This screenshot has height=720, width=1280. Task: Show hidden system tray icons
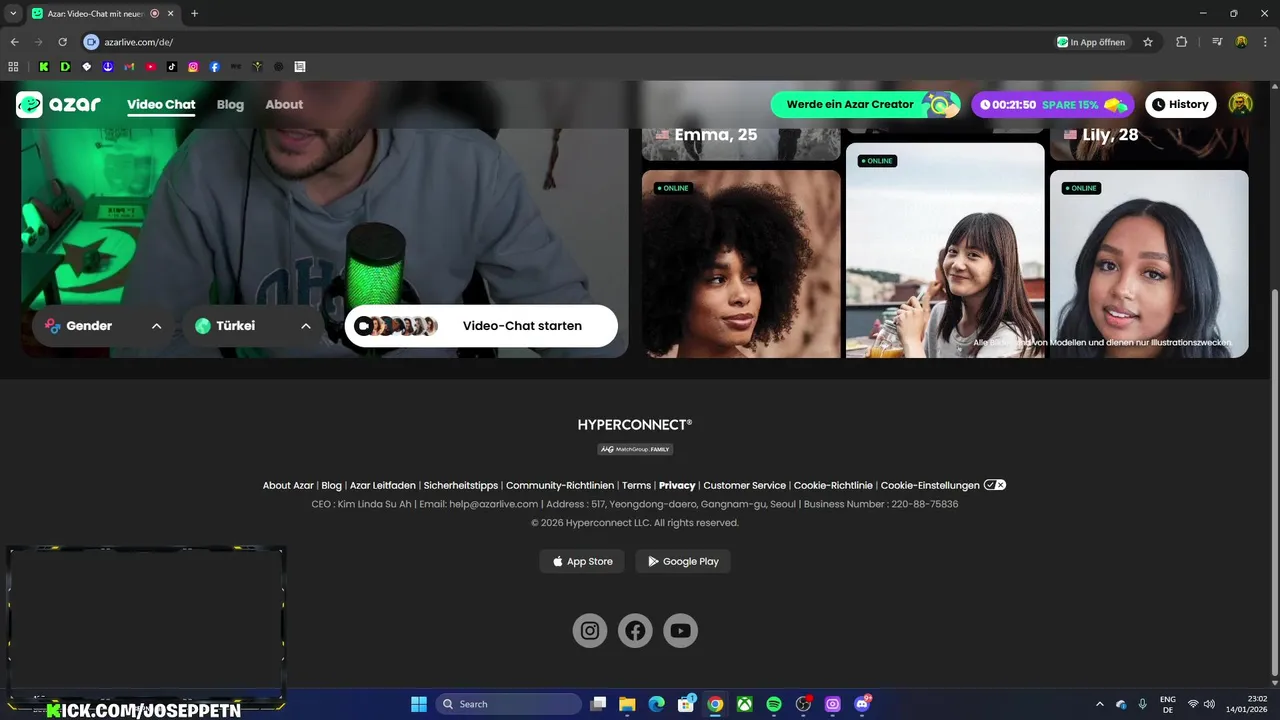tap(1100, 704)
